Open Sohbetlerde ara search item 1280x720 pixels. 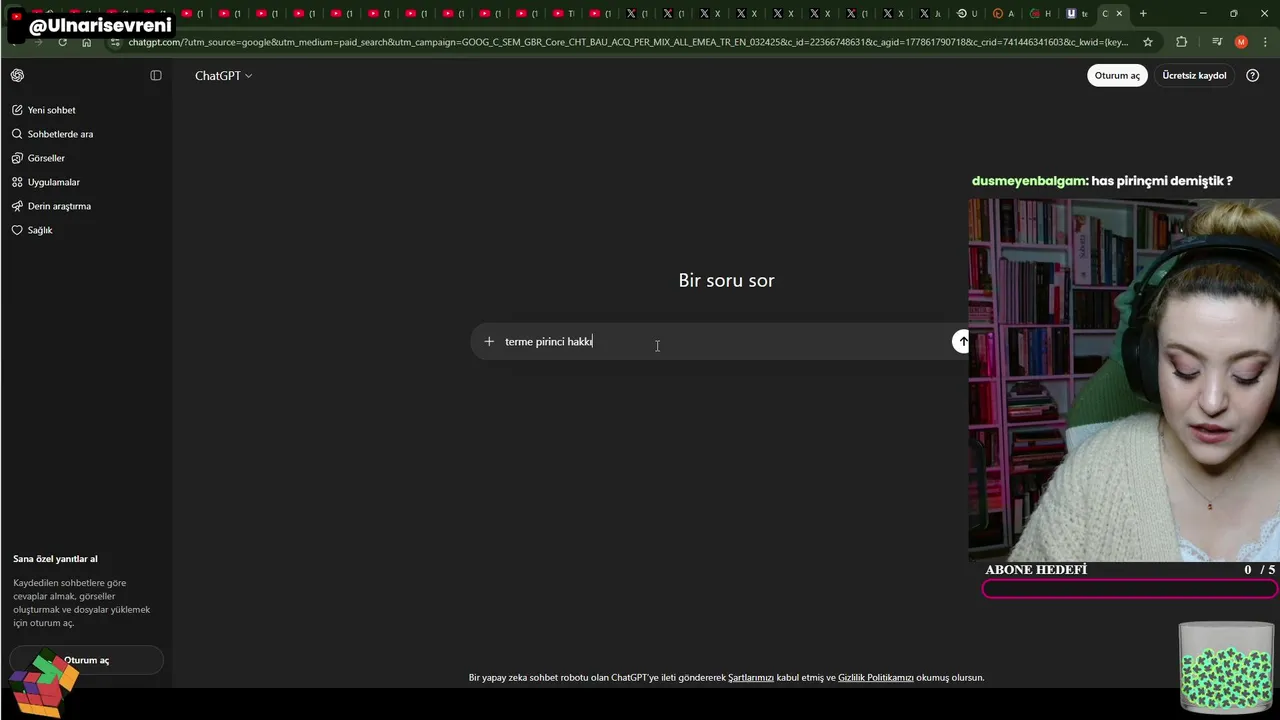53,134
